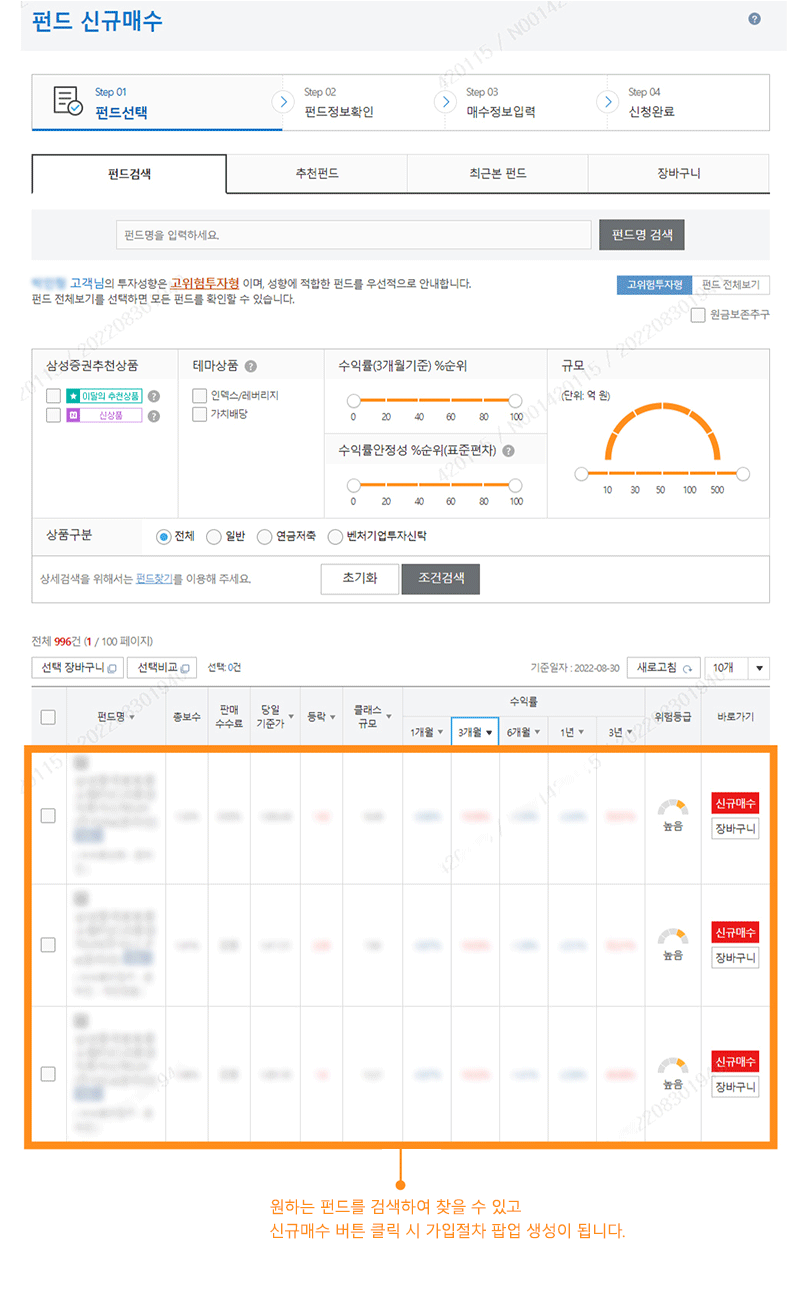800x1312 pixels.
Task: Click the risk gauge icon of second fund
Action: click(x=673, y=937)
